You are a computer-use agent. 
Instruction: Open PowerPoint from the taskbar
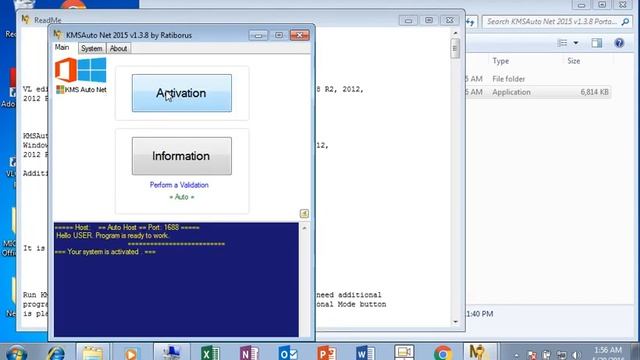click(x=327, y=353)
